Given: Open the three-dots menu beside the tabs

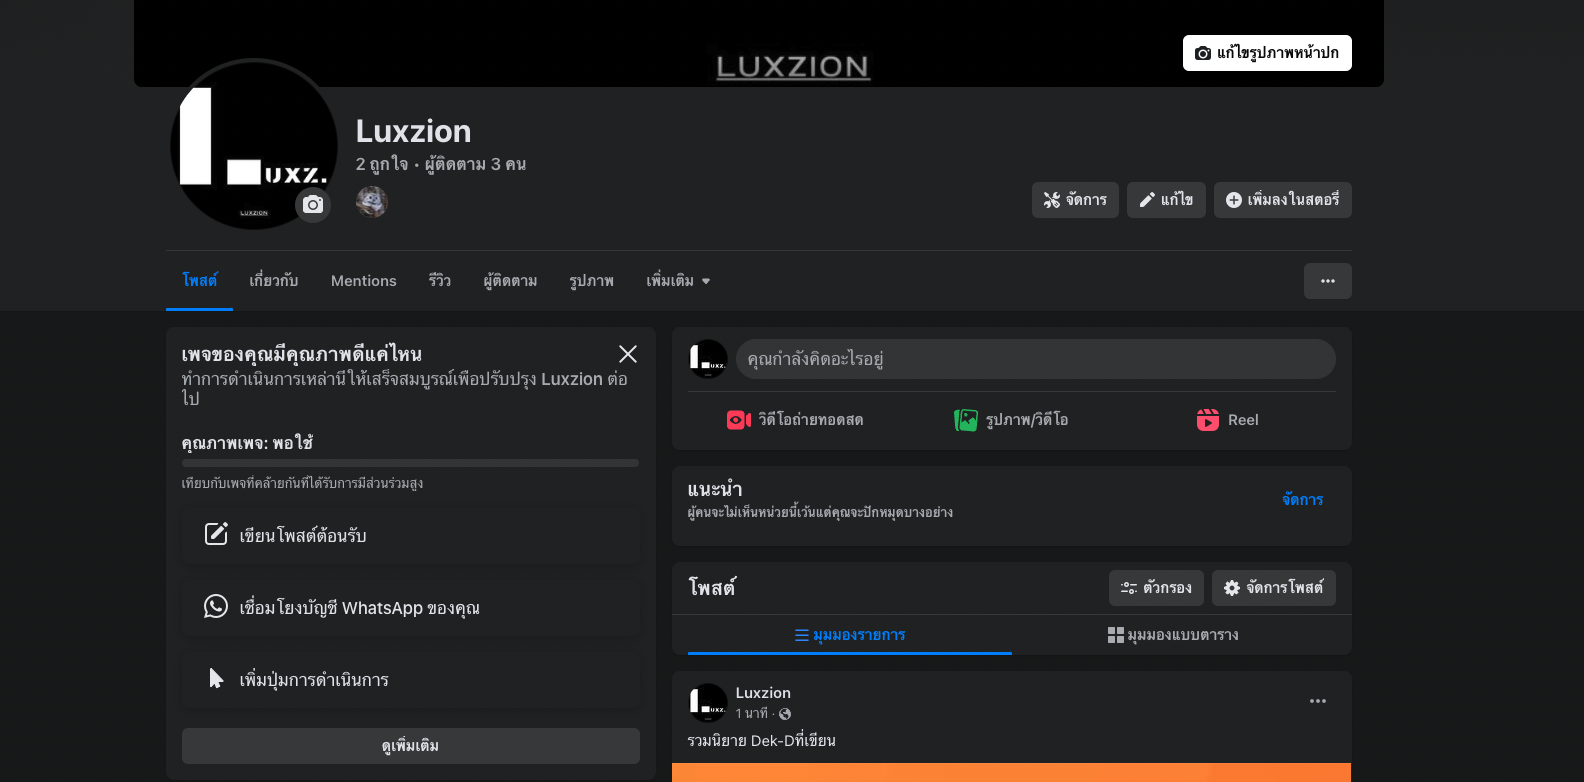Looking at the screenshot, I should click(x=1328, y=281).
